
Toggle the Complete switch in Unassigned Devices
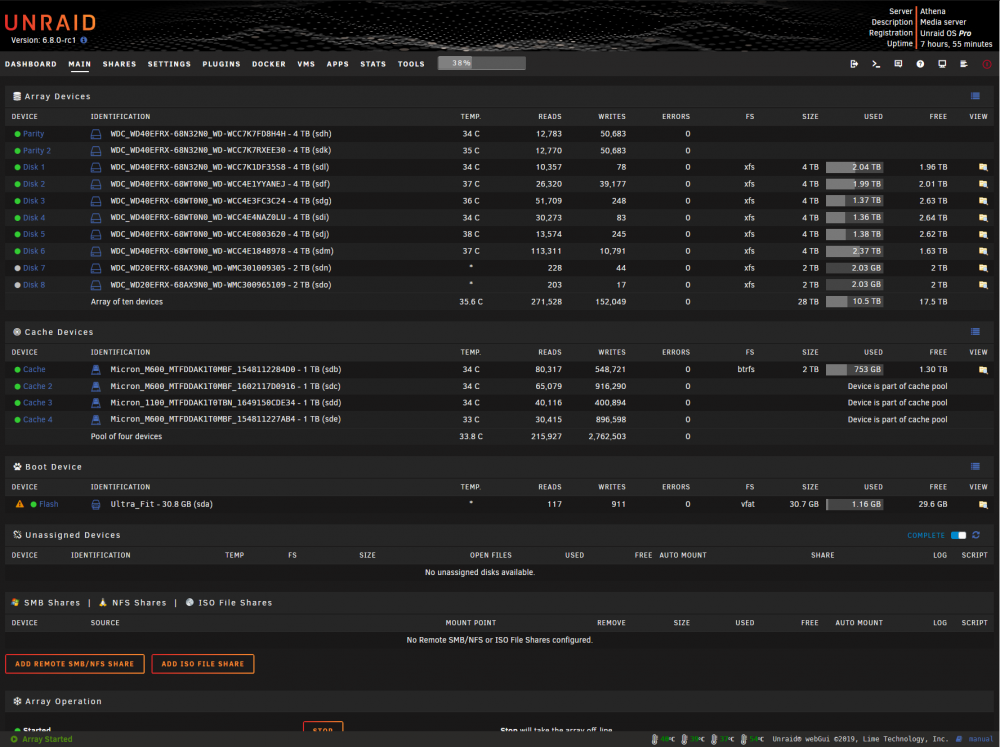point(959,535)
